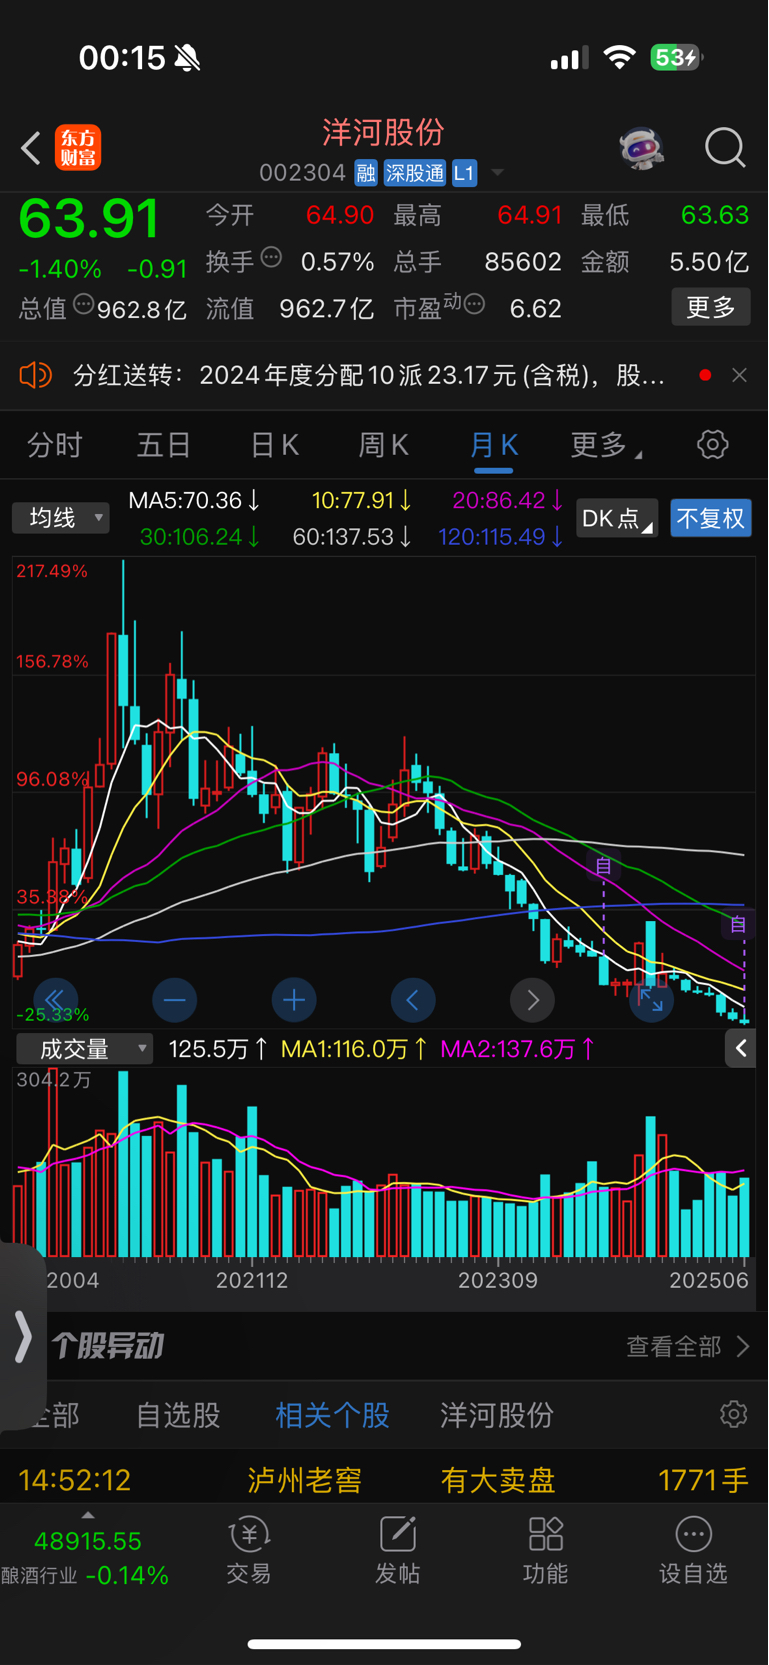Select the 自选股 tab
769x1665 pixels.
point(178,1415)
